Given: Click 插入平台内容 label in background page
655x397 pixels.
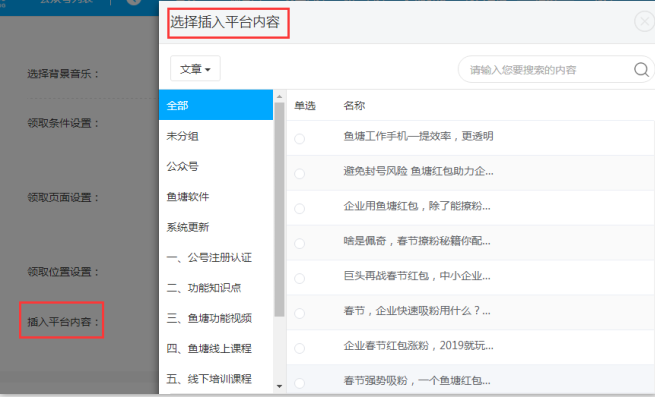Looking at the screenshot, I should tap(63, 321).
